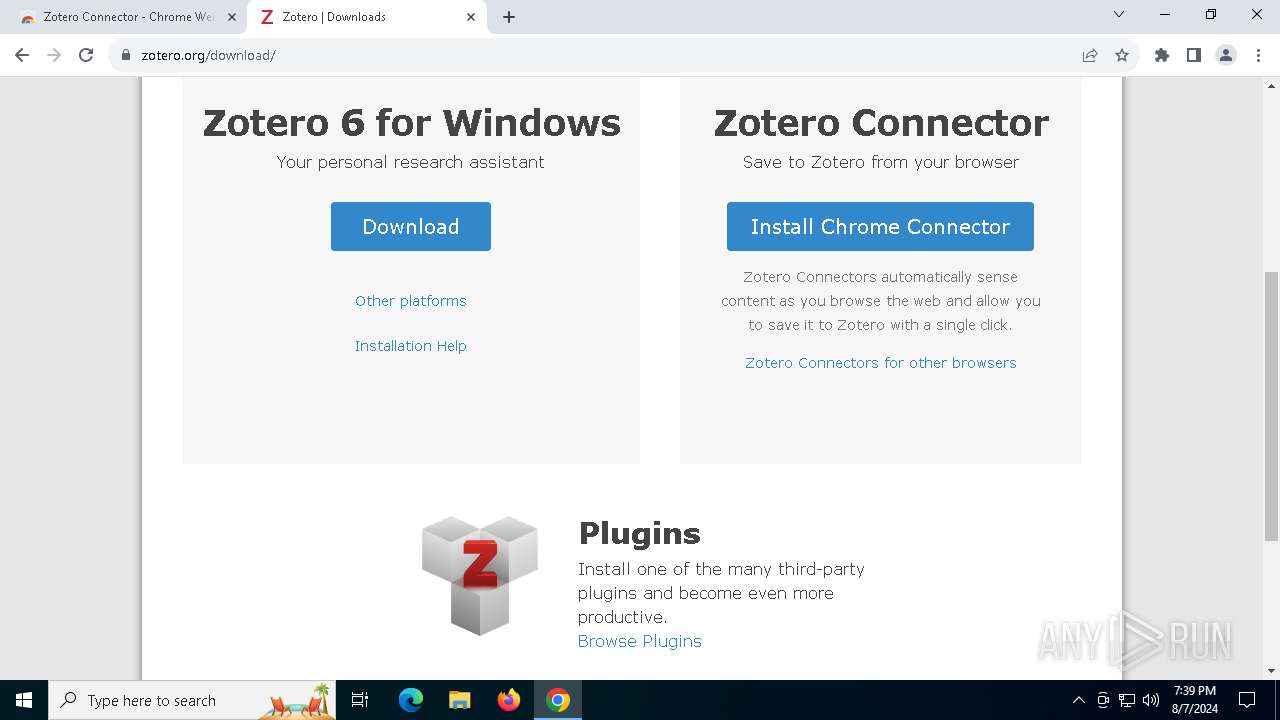Screen dimensions: 1280x720
Task: Click the Zotero plugins cube logo
Action: pos(480,575)
